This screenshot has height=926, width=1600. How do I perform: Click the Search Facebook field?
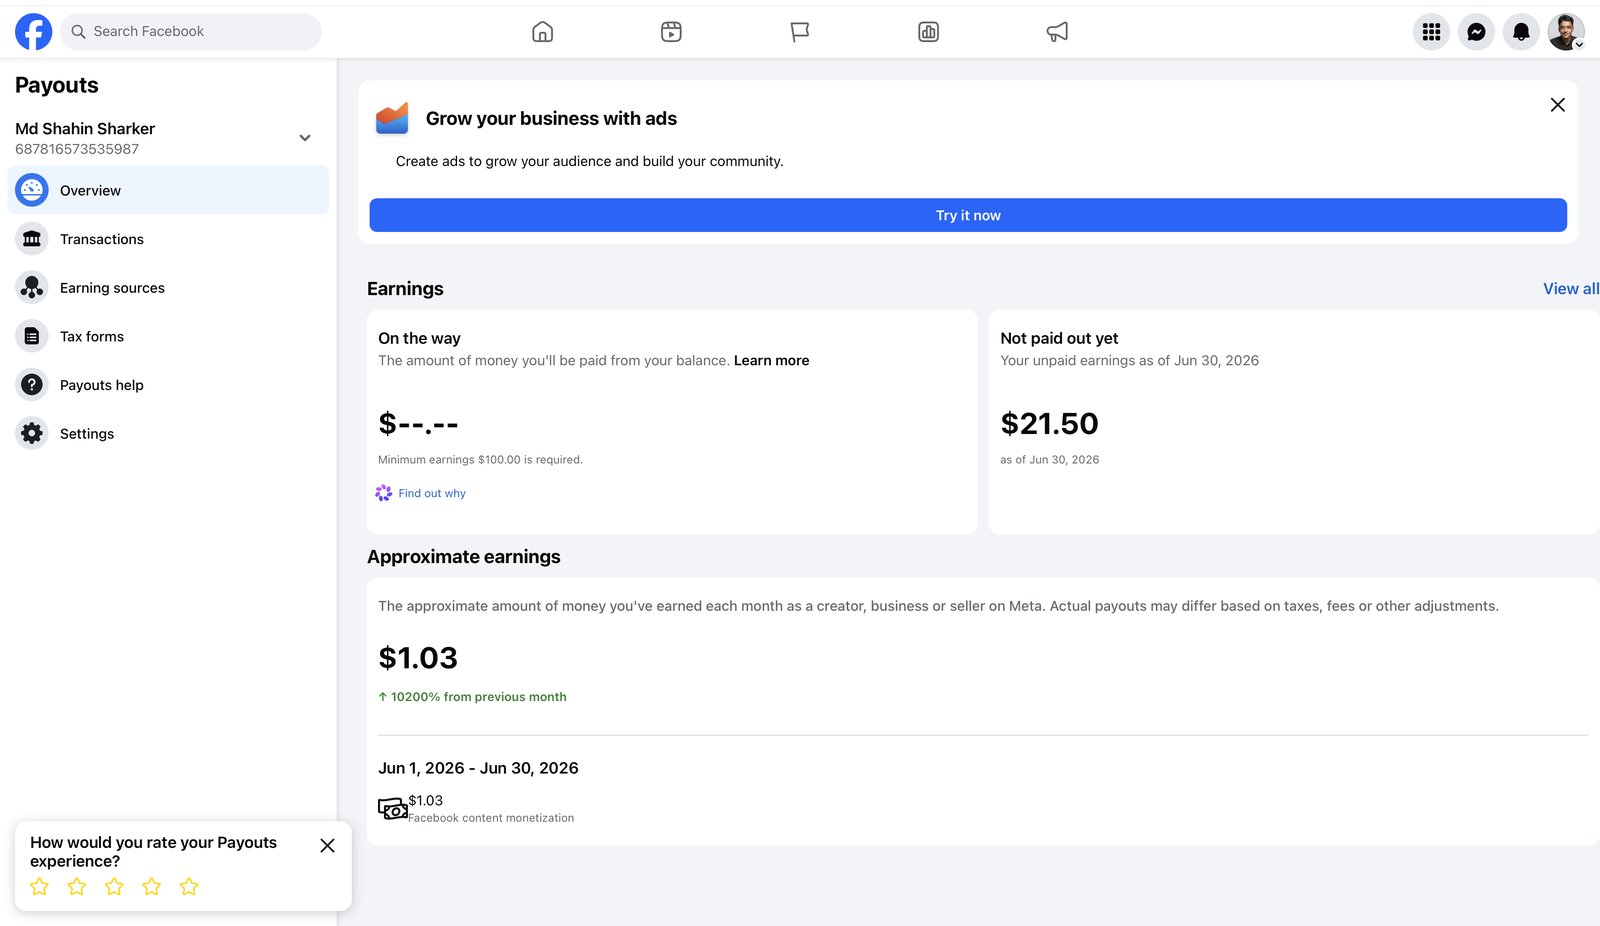pos(191,32)
